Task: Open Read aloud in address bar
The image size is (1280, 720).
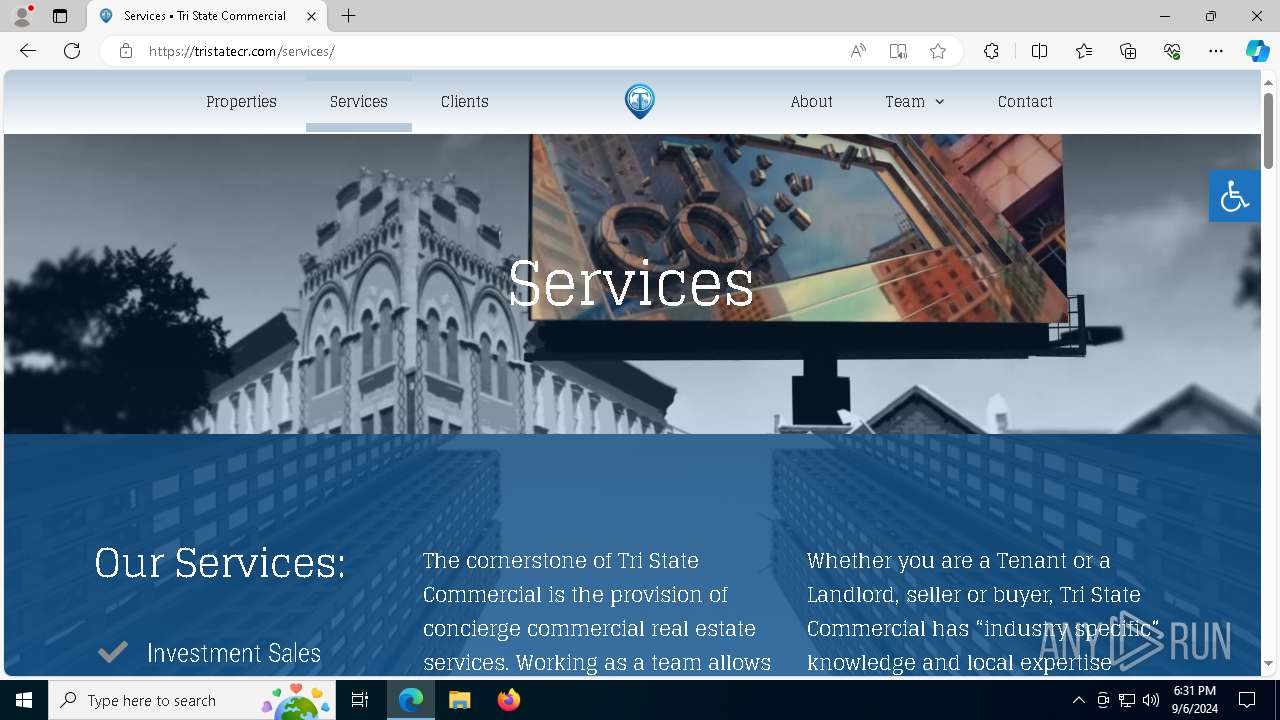Action: point(858,51)
